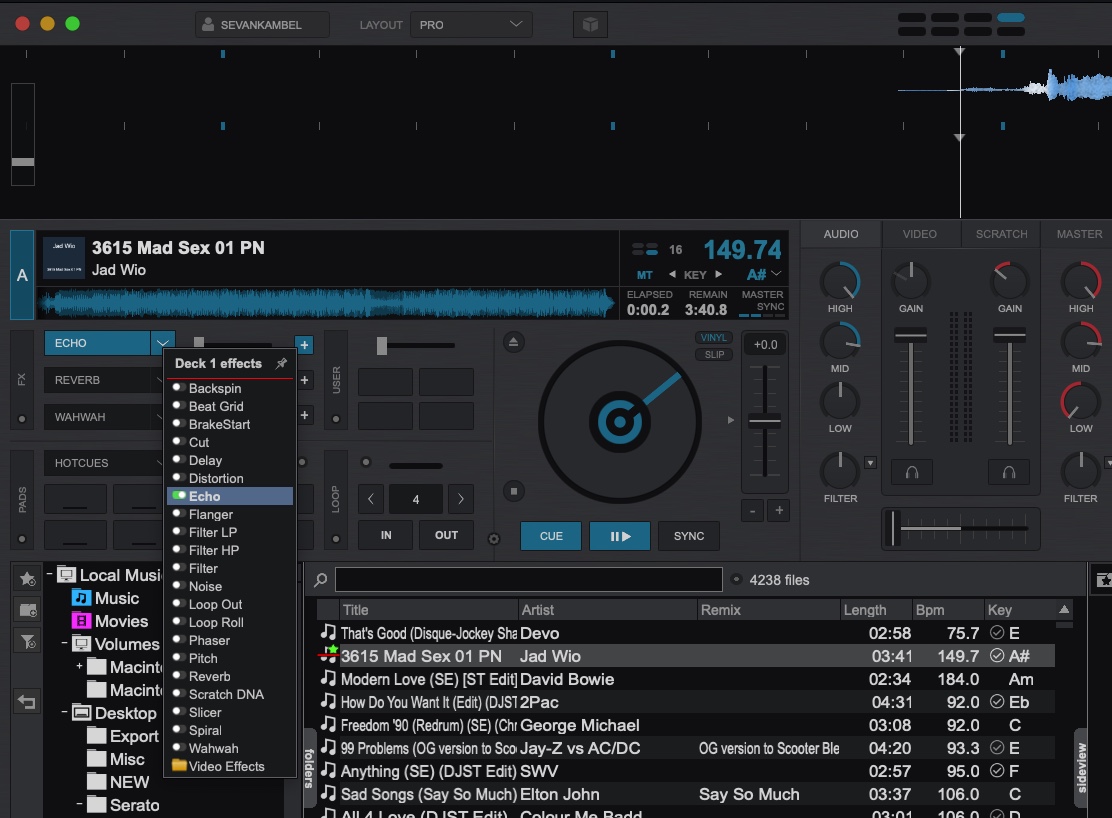1112x818 pixels.
Task: Open the HOTCUES pads dropdown
Action: [x=160, y=463]
